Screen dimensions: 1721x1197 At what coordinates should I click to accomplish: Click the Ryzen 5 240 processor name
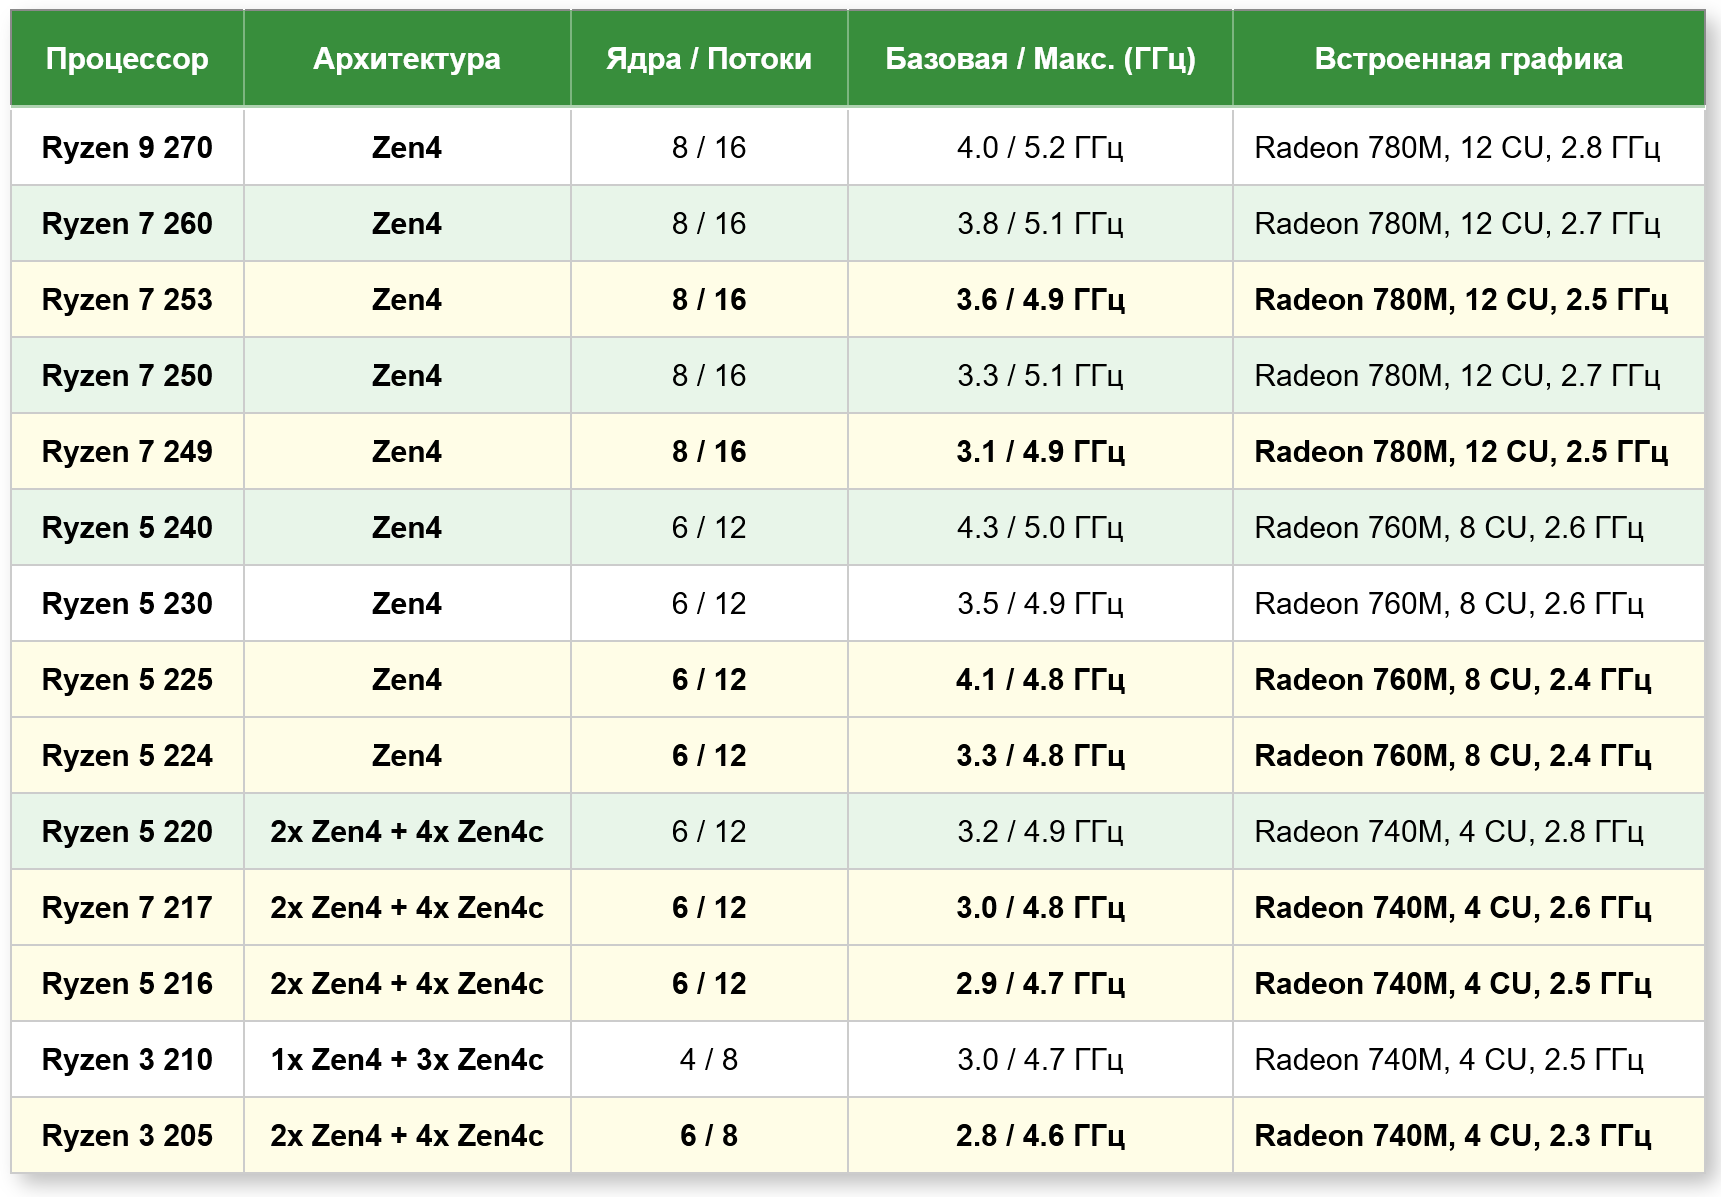[x=127, y=527]
